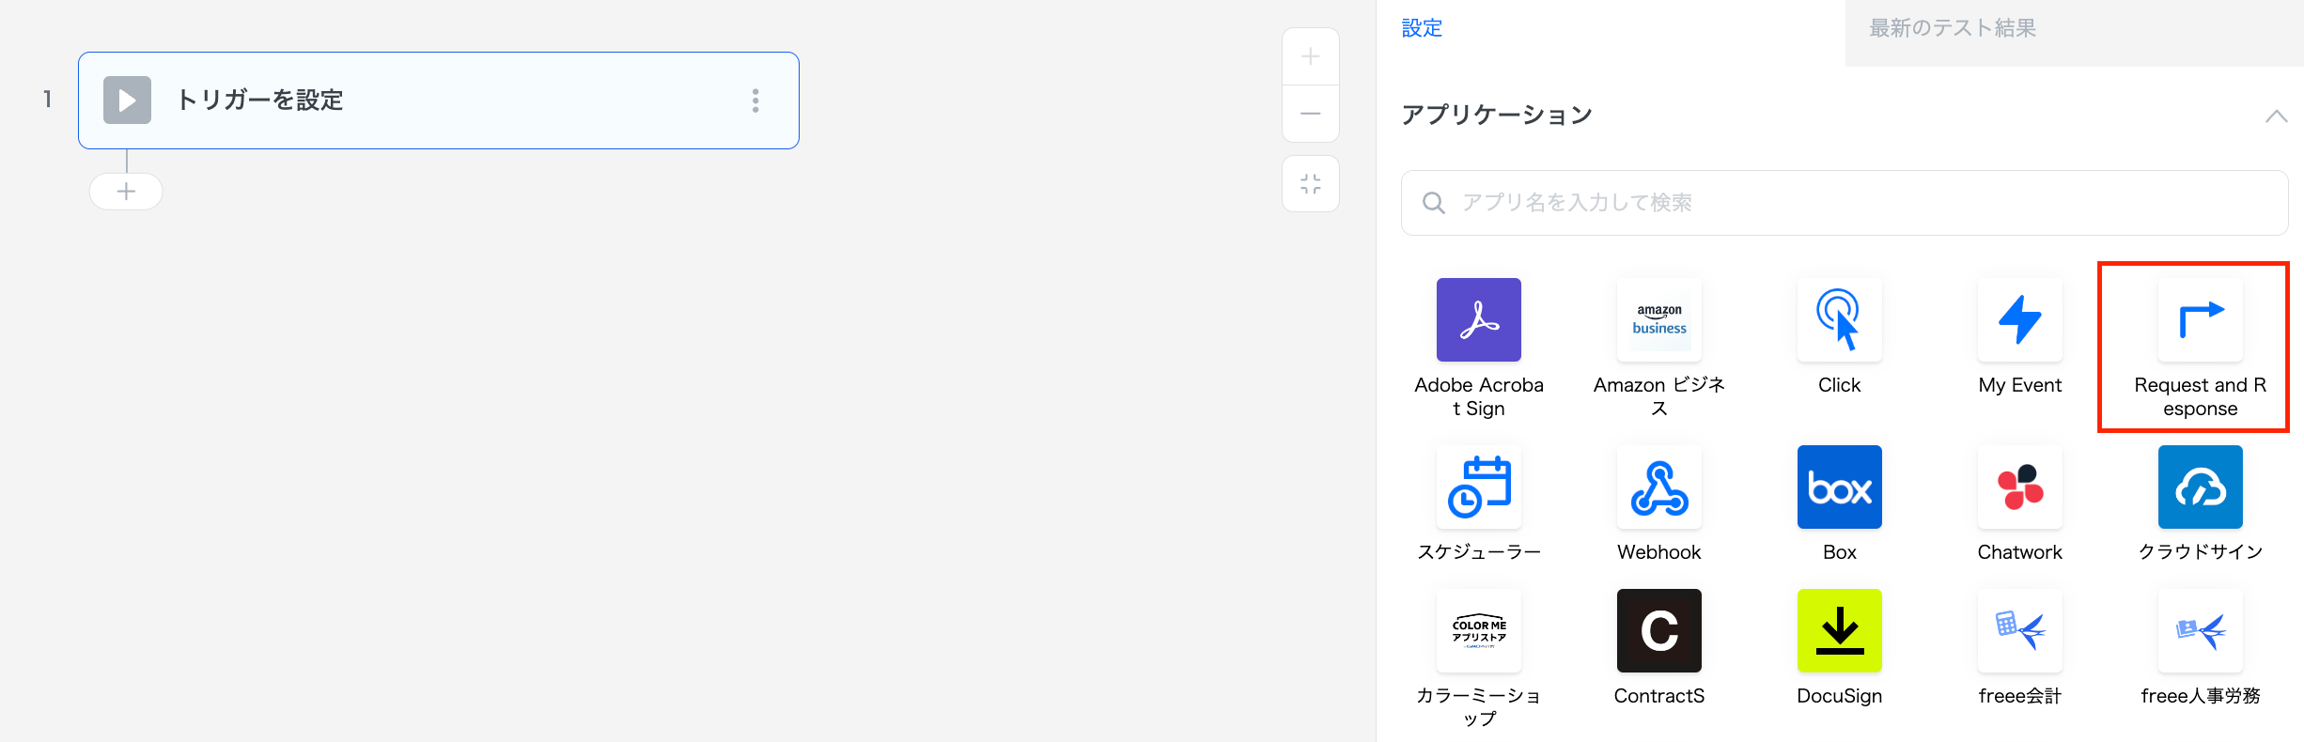2304x742 pixels.
Task: Select the Chatwork application
Action: [2019, 487]
